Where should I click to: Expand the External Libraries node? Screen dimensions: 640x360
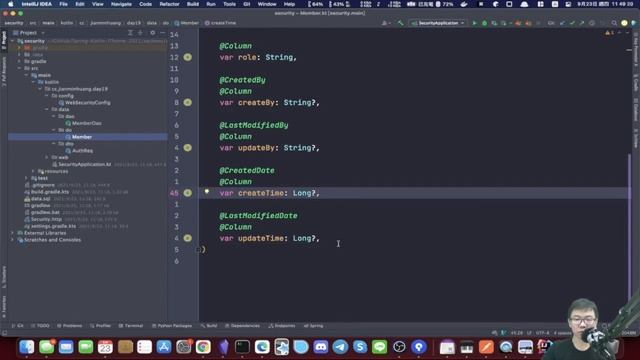(13, 233)
